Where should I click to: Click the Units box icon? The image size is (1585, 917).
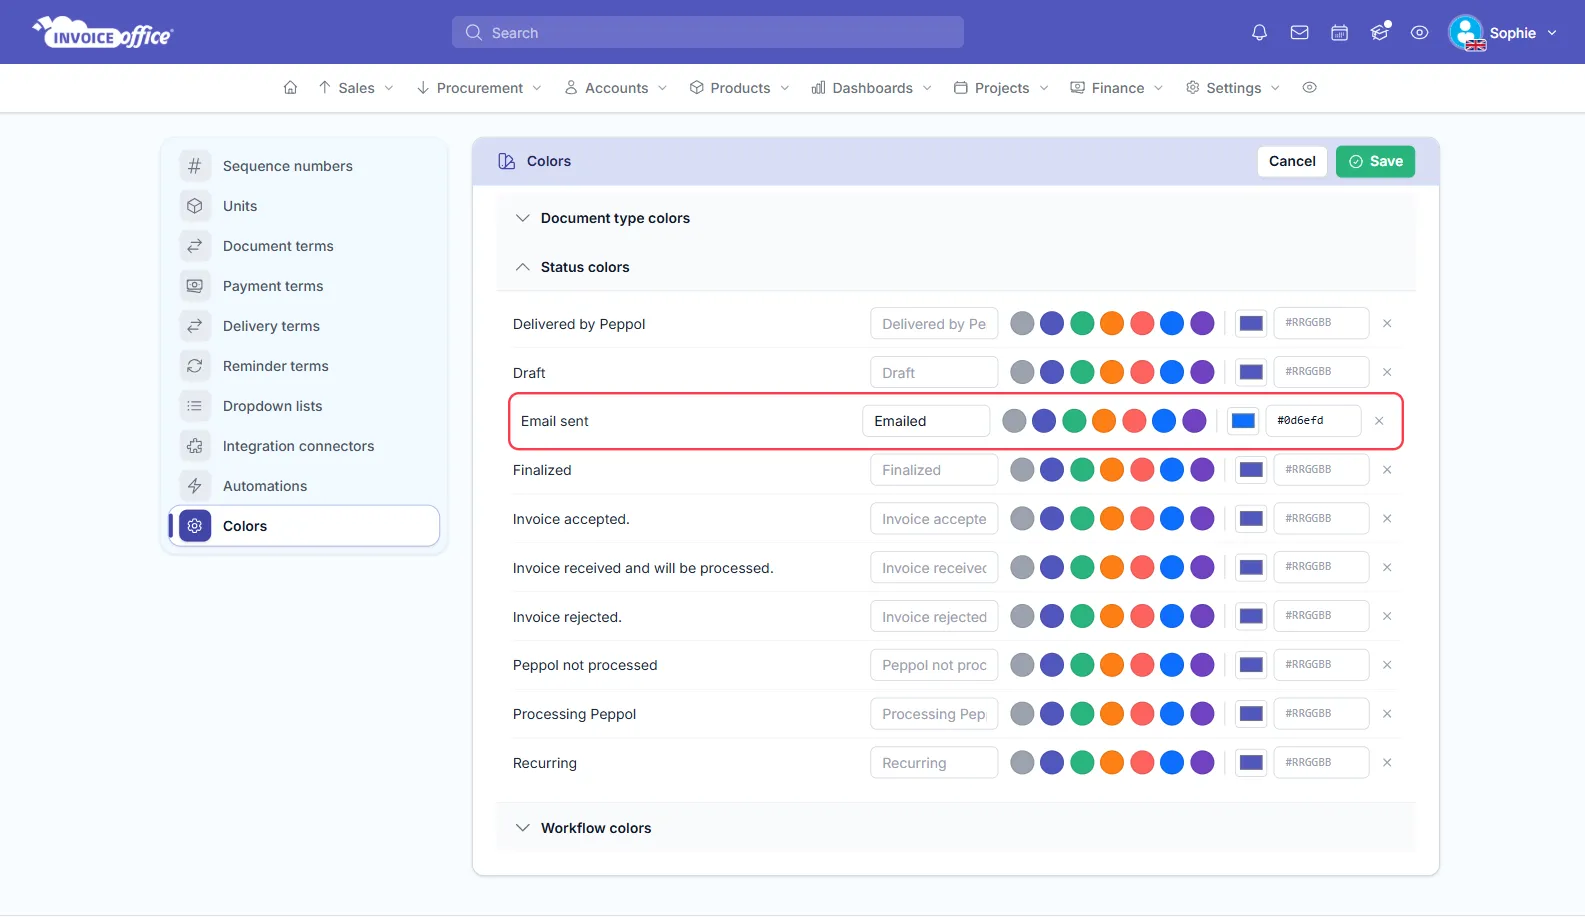pos(195,206)
